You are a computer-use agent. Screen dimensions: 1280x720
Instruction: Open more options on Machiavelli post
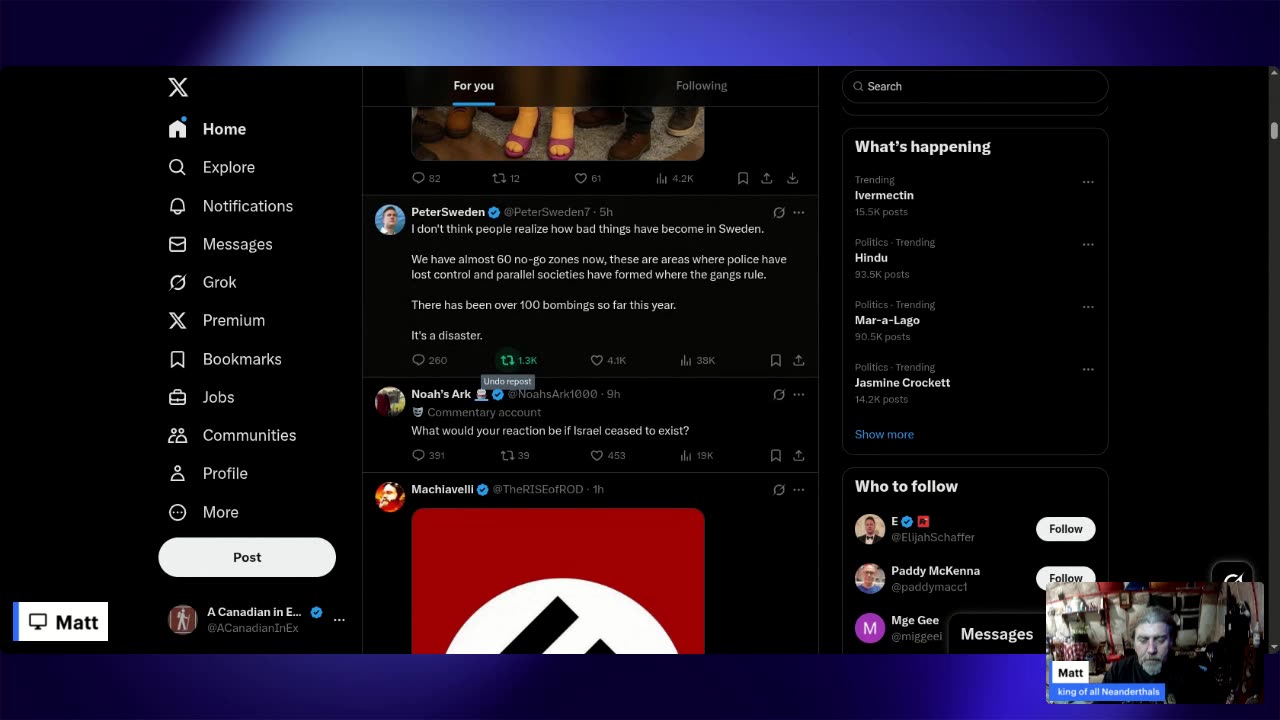(x=799, y=489)
